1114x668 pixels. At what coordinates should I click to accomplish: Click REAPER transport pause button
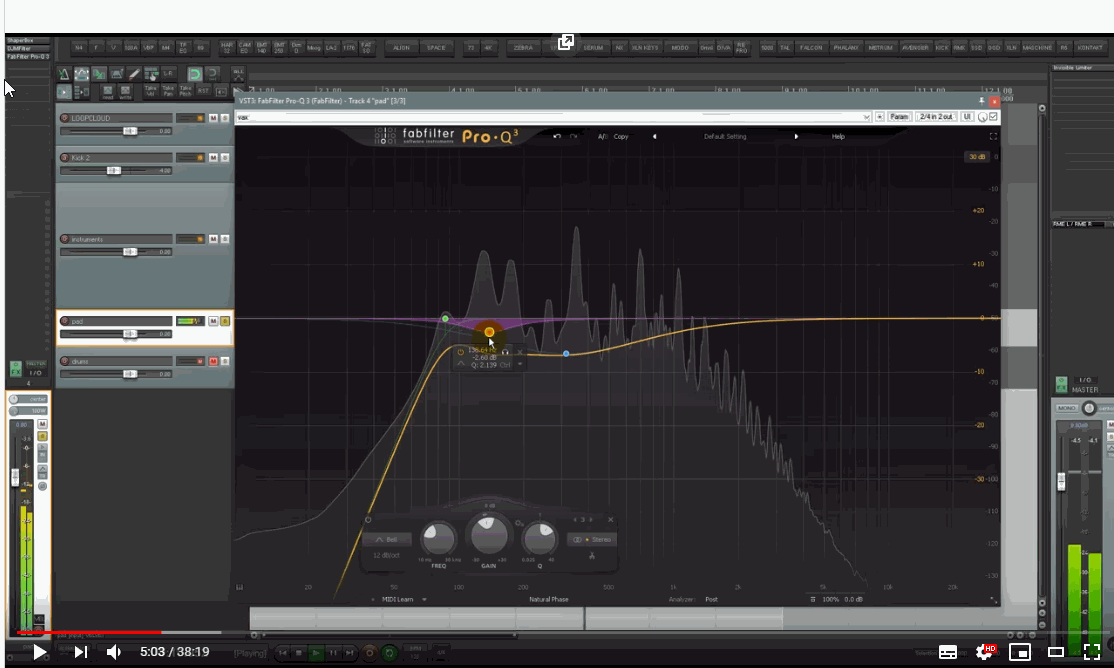click(x=333, y=652)
